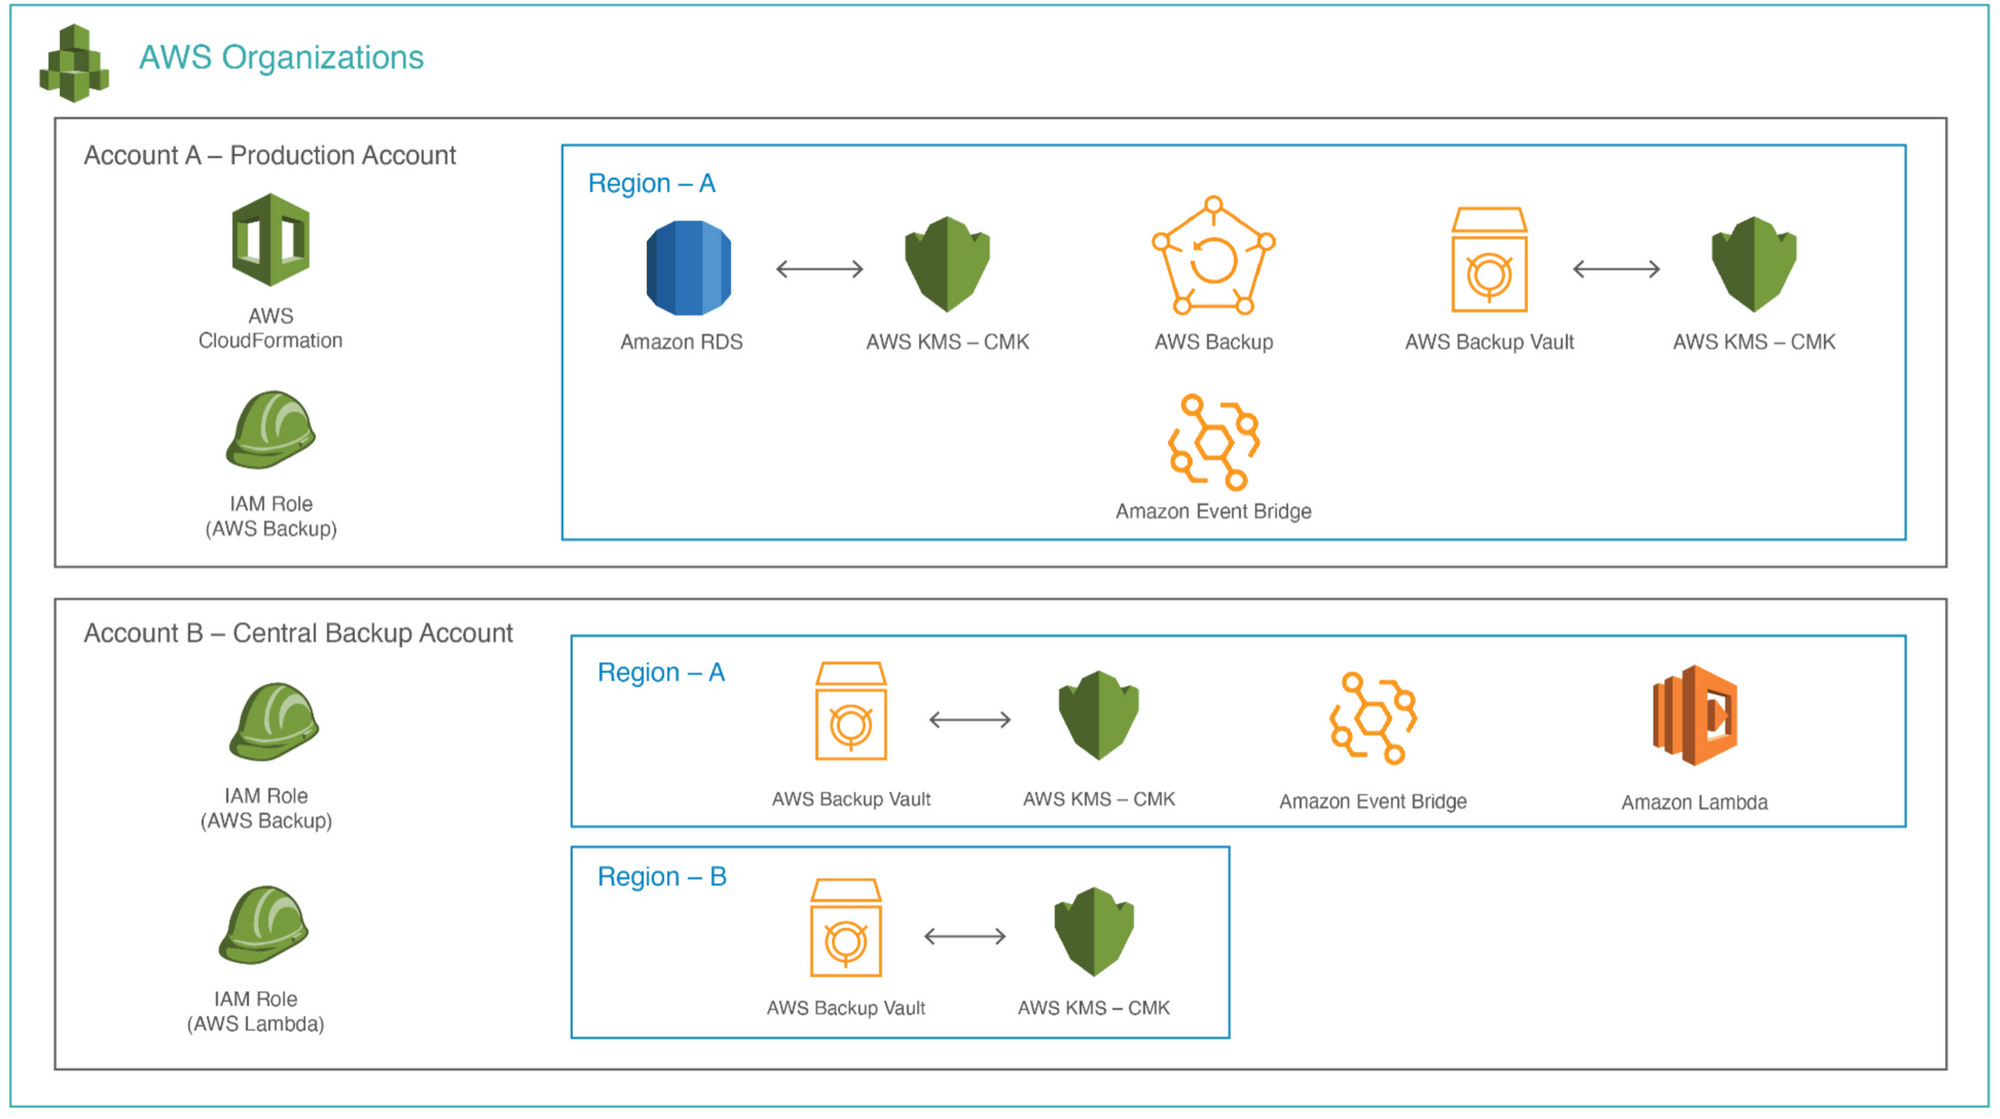The height and width of the screenshot is (1119, 2000).
Task: Click the Account A – Production Account heading
Action: point(270,155)
